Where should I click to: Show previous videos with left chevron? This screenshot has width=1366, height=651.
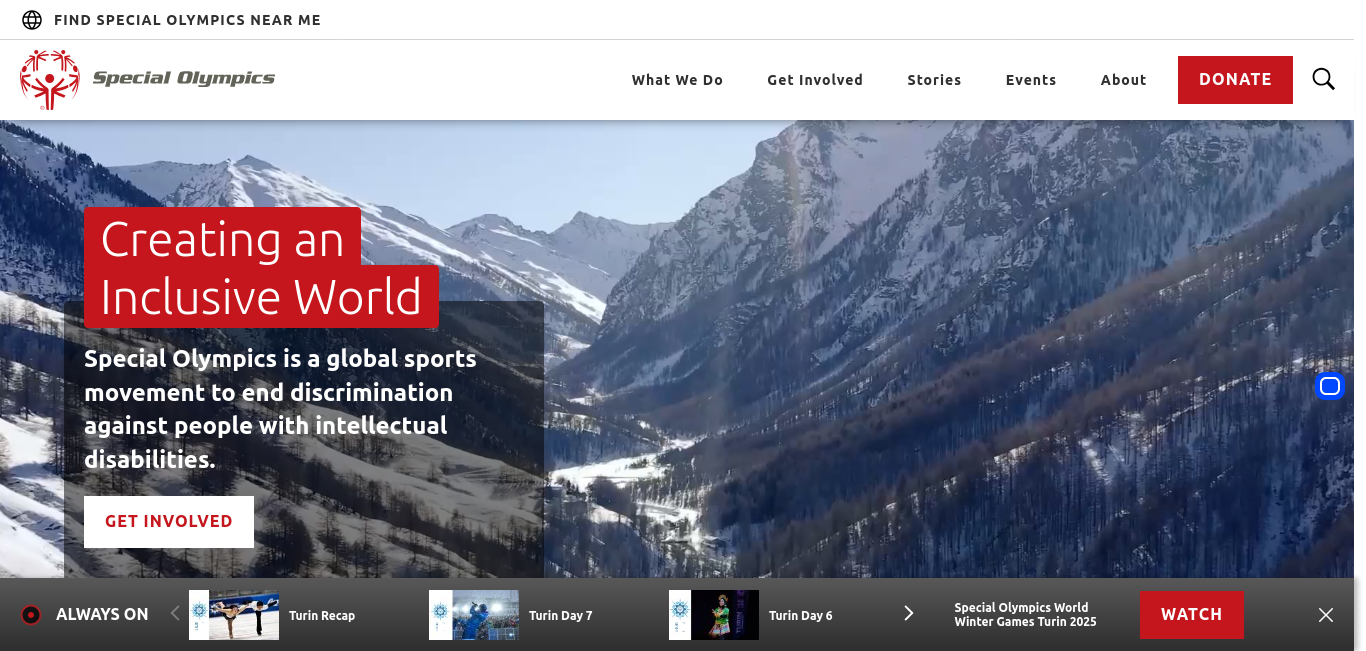tap(175, 613)
